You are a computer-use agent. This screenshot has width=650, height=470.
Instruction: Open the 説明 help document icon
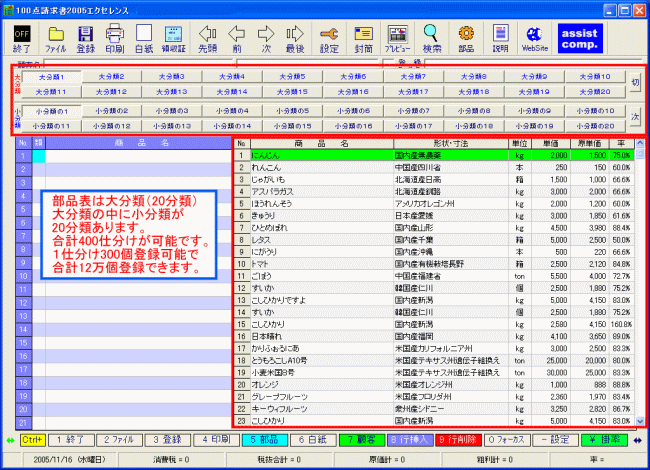coord(500,39)
